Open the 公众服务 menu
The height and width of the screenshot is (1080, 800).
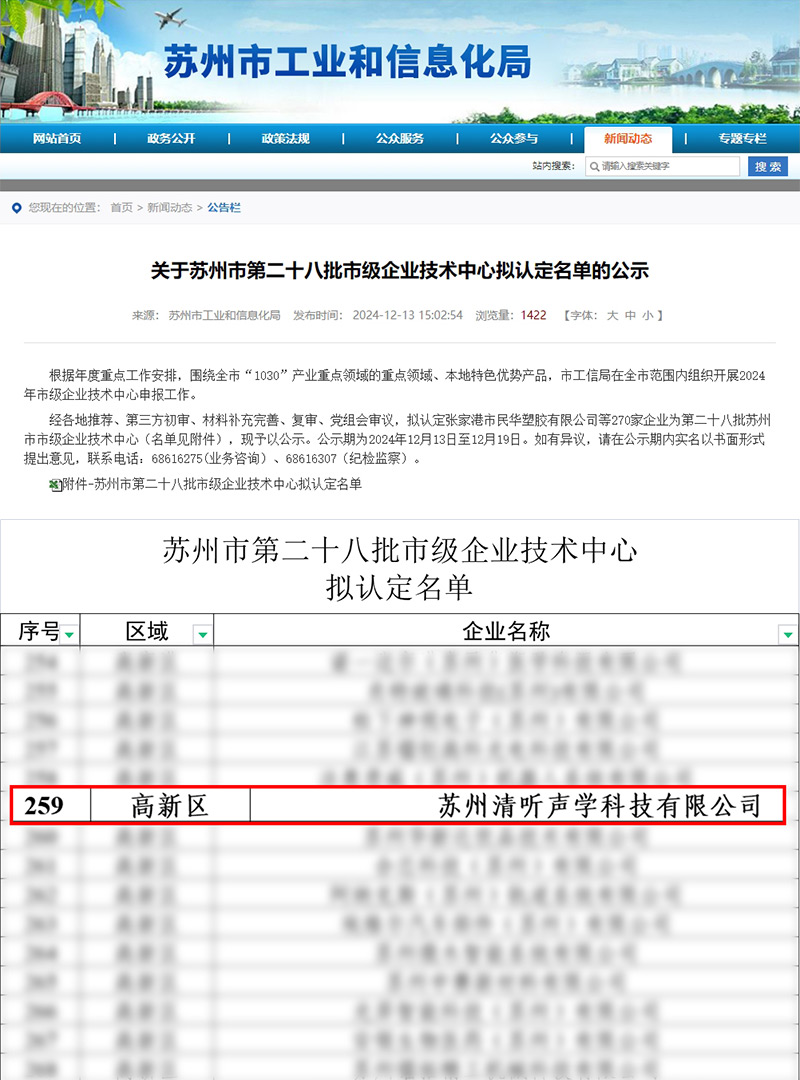click(x=398, y=140)
